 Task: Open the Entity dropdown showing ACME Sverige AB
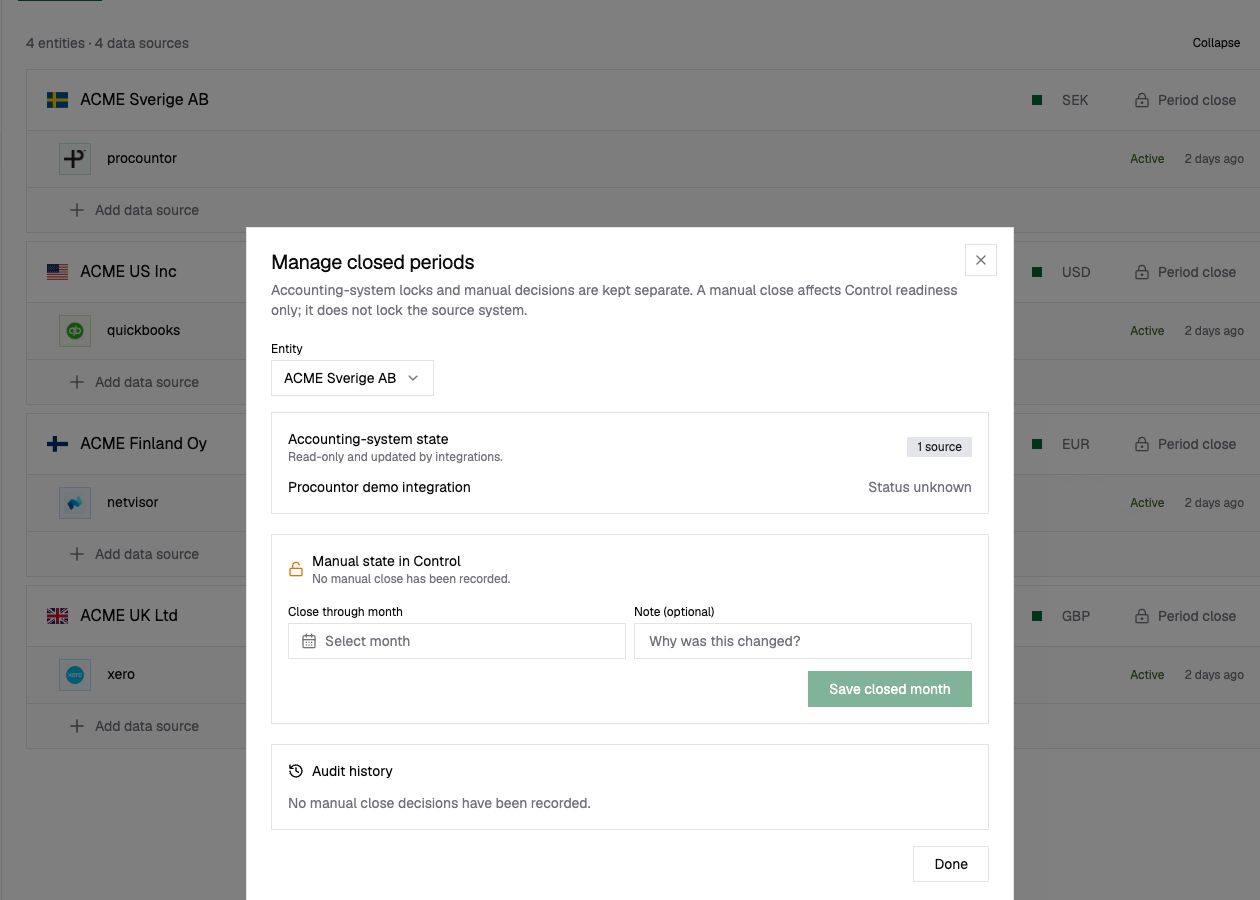pos(352,378)
